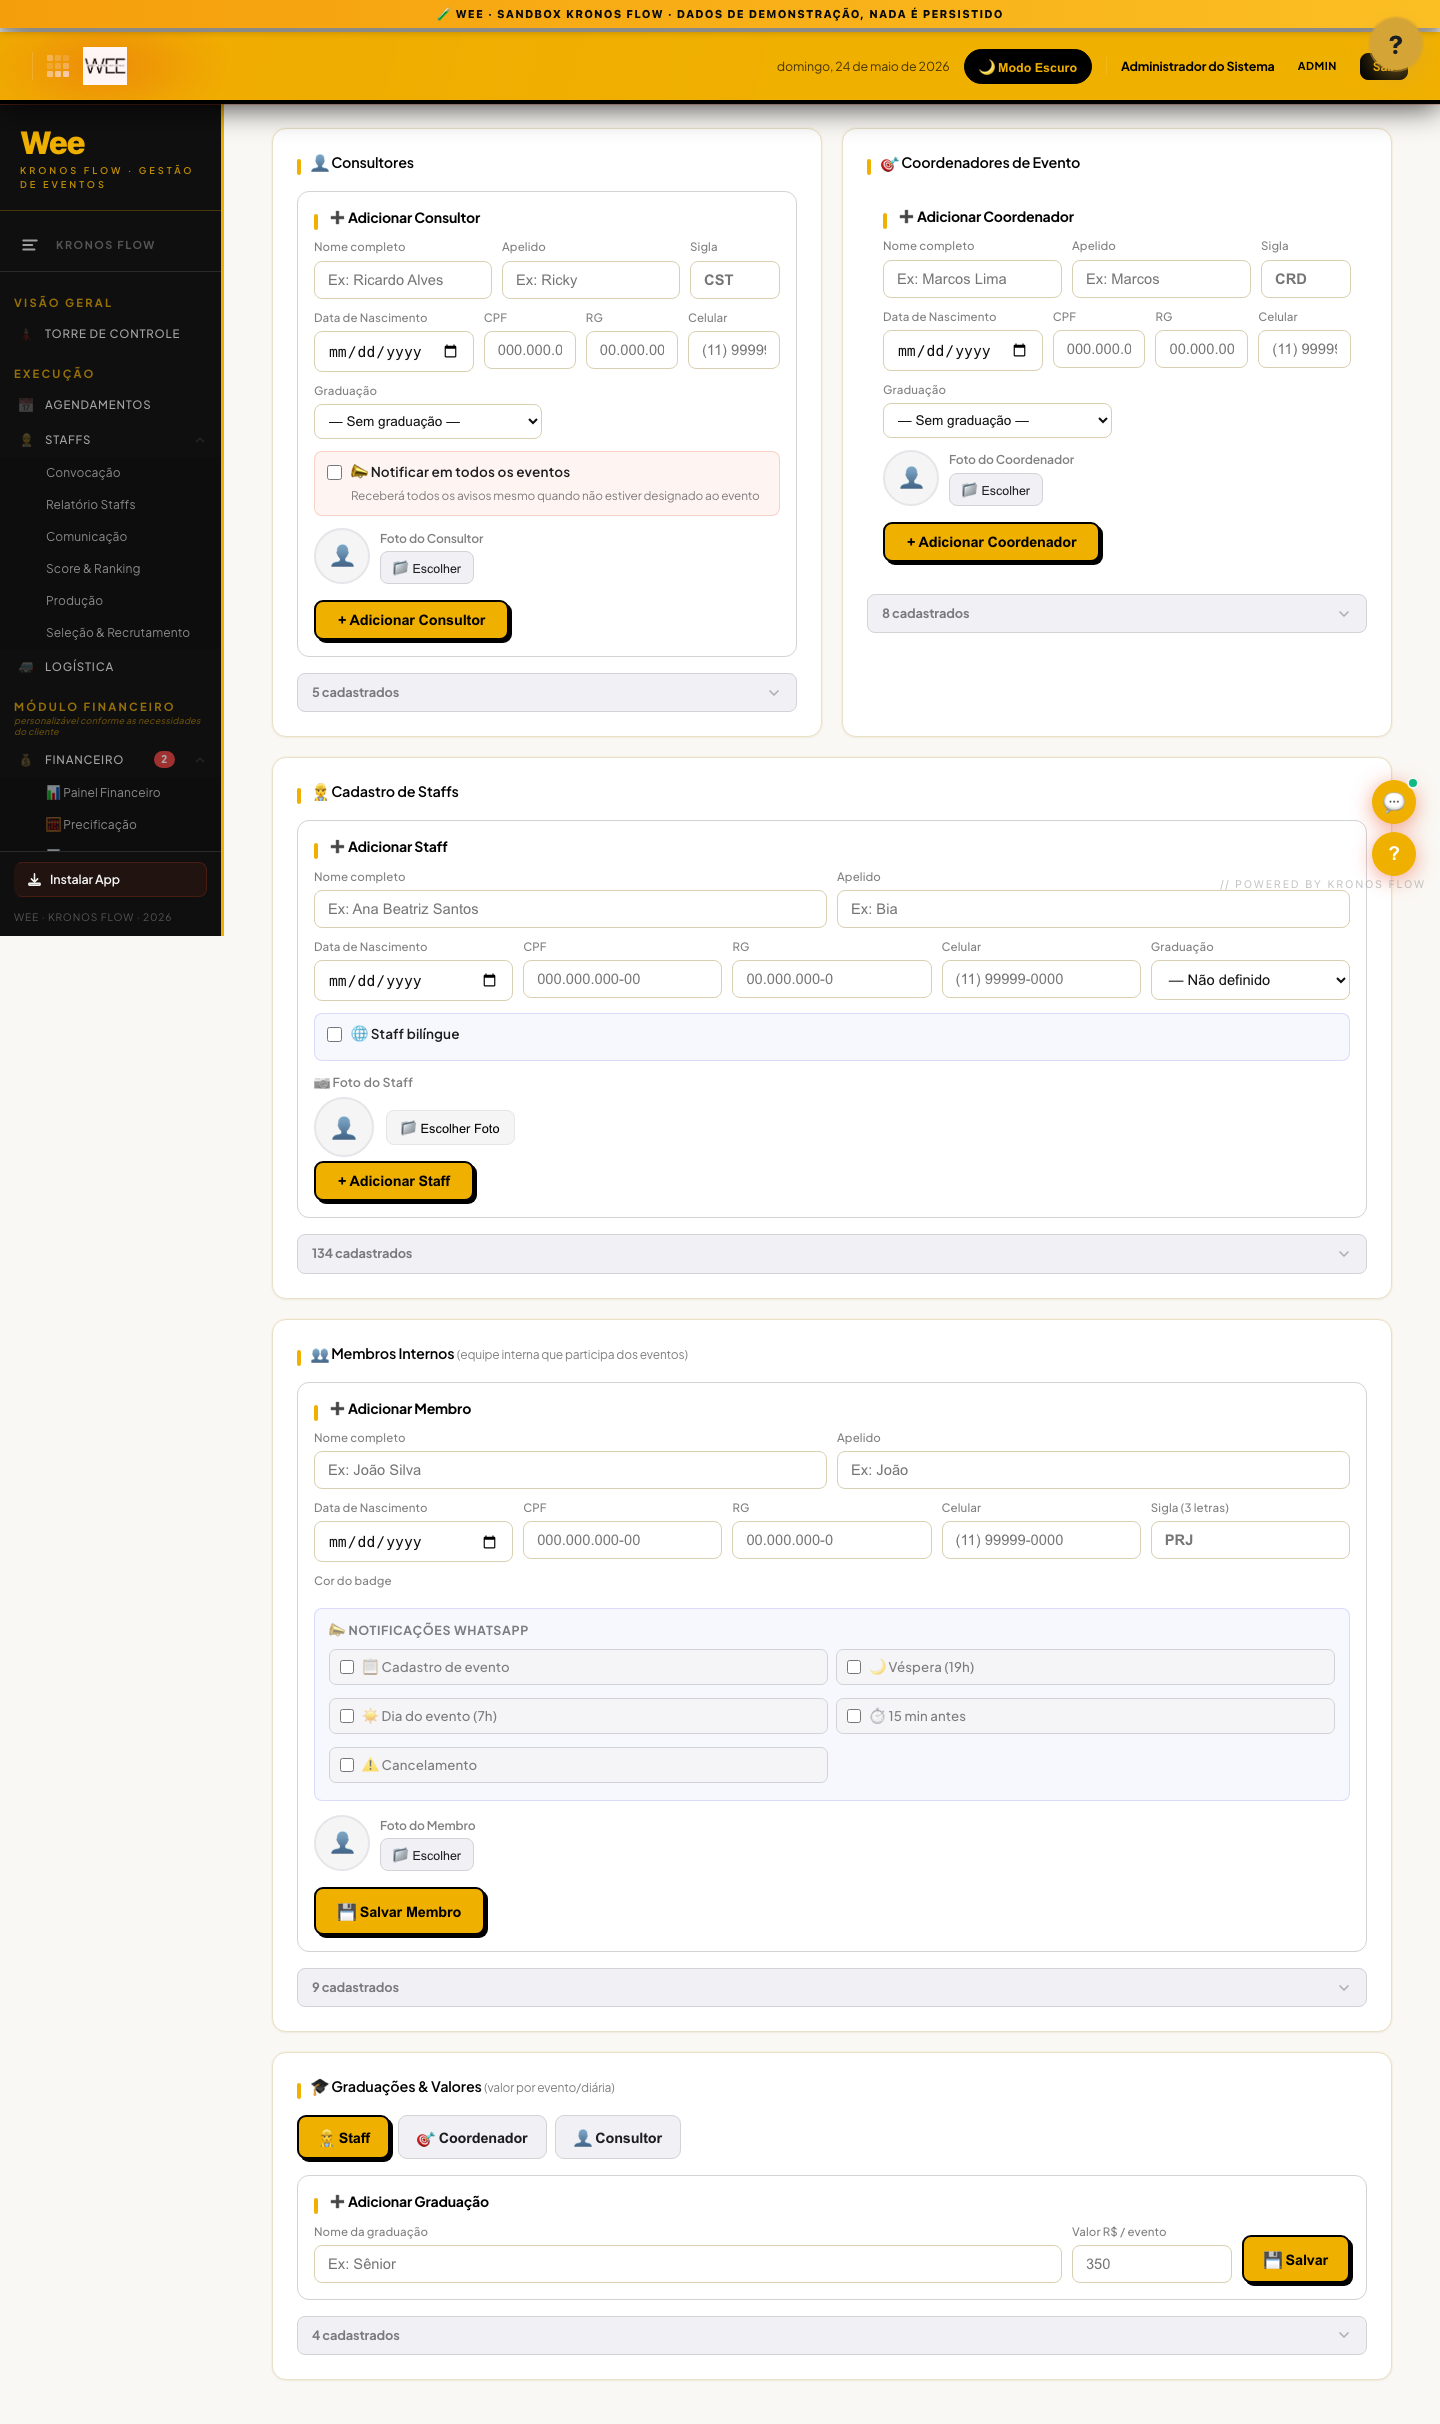Click the graduation cap icon by Graduações & Valores

319,2087
